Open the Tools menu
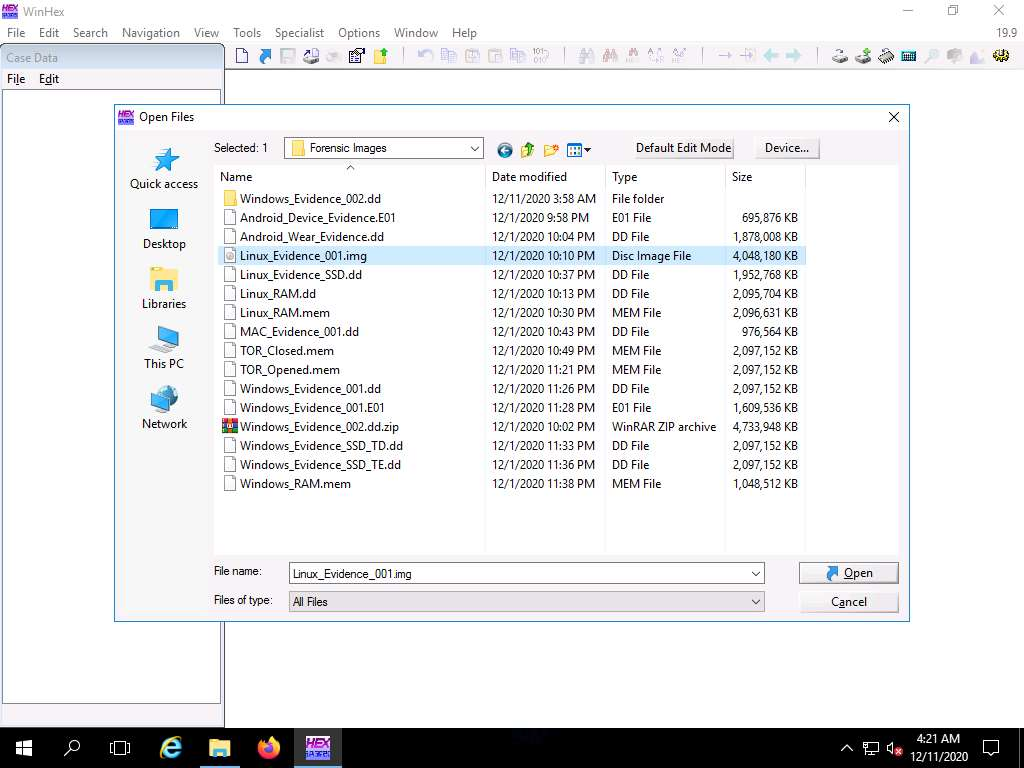Screen dimensions: 1024x768 [247, 33]
